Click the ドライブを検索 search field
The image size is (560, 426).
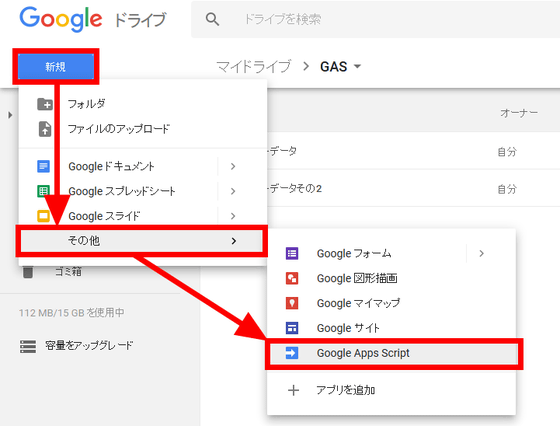(375, 19)
